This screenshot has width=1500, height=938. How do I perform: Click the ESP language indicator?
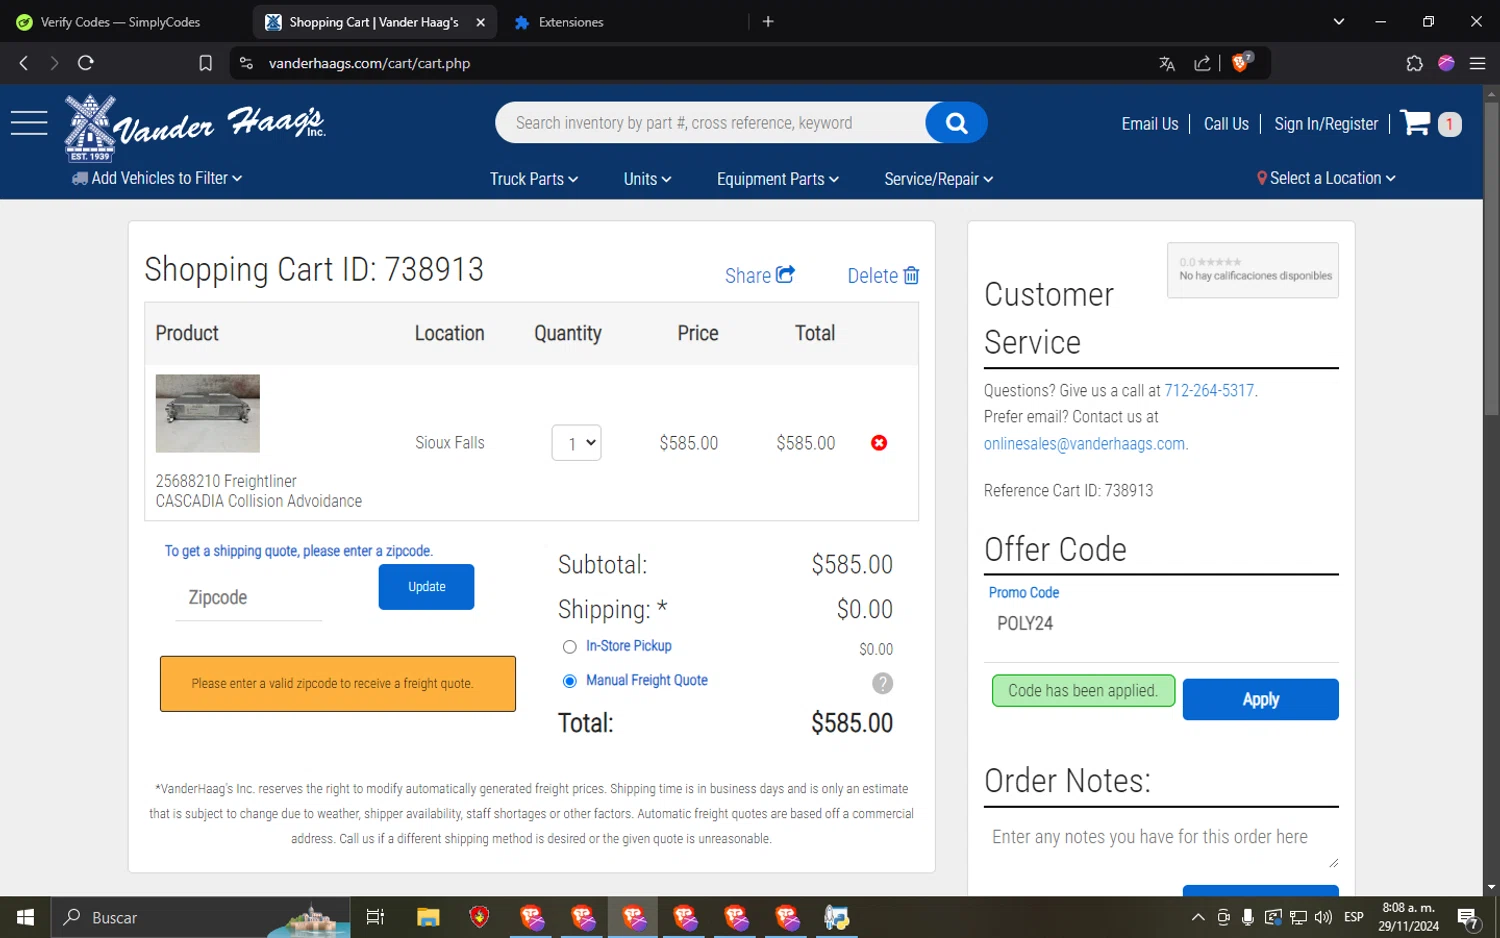tap(1353, 917)
